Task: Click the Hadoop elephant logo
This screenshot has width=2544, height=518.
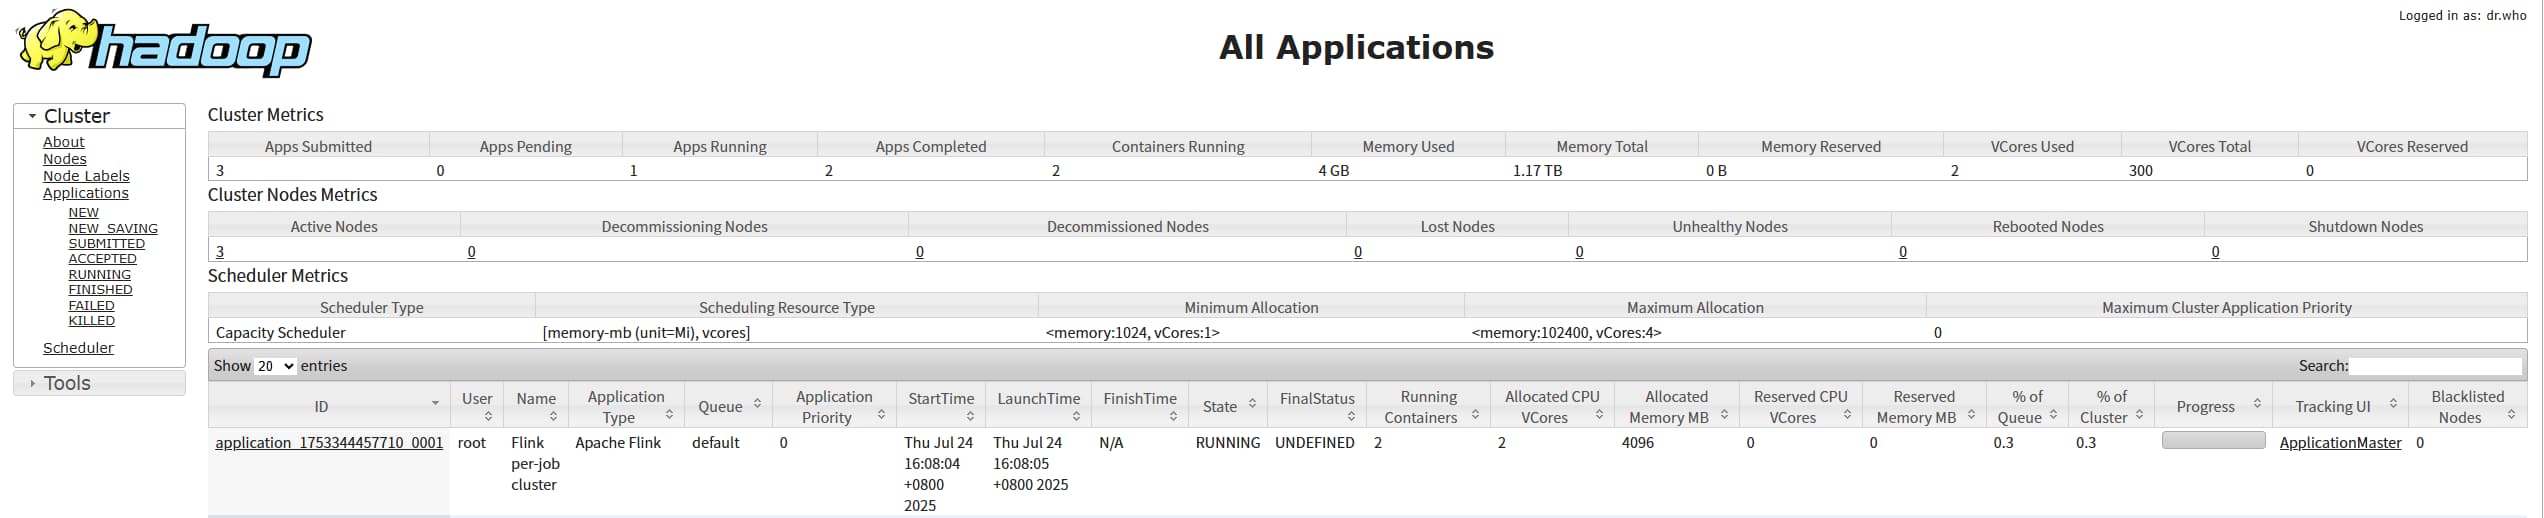Action: [164, 43]
